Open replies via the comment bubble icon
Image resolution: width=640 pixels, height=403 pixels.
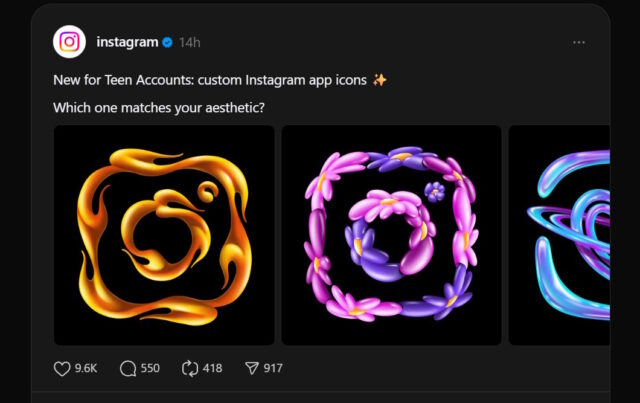coord(128,368)
